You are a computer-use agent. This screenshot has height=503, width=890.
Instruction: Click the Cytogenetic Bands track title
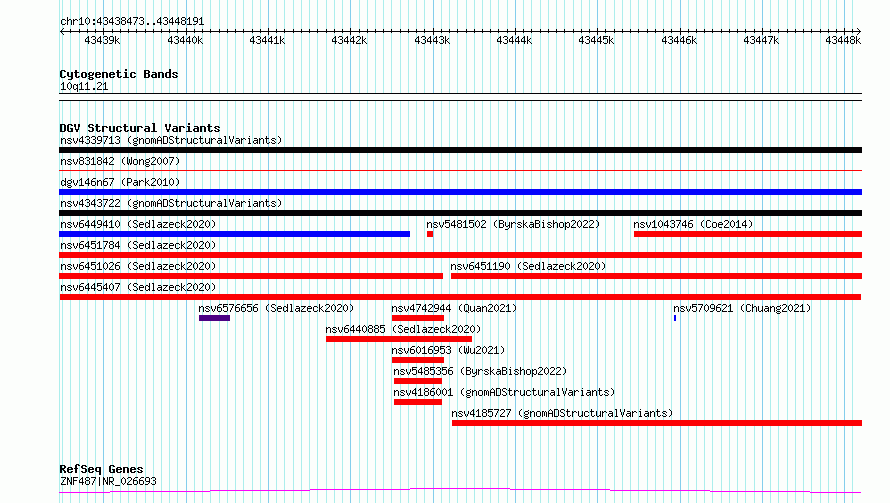[119, 74]
